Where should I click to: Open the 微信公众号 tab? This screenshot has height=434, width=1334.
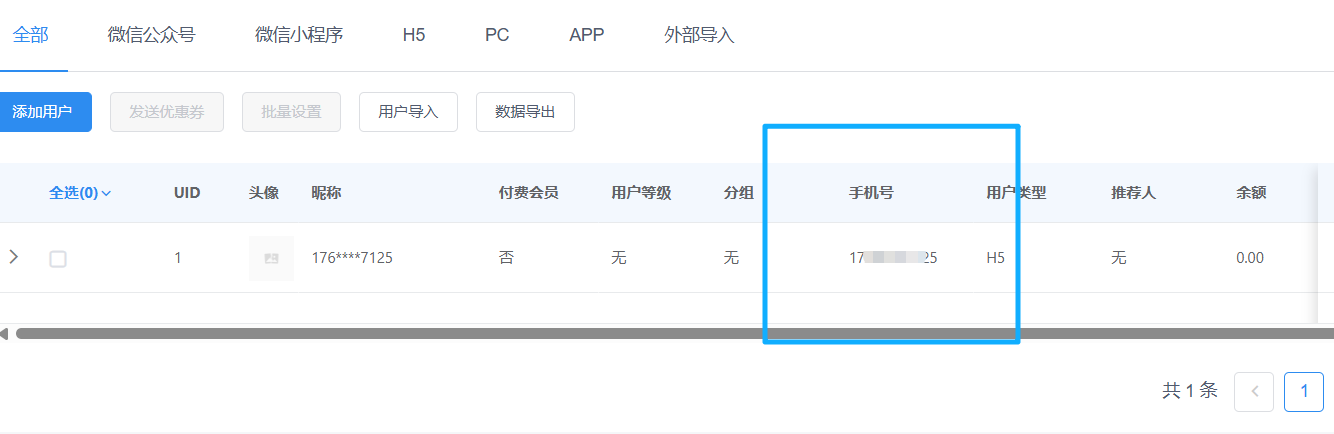(151, 35)
